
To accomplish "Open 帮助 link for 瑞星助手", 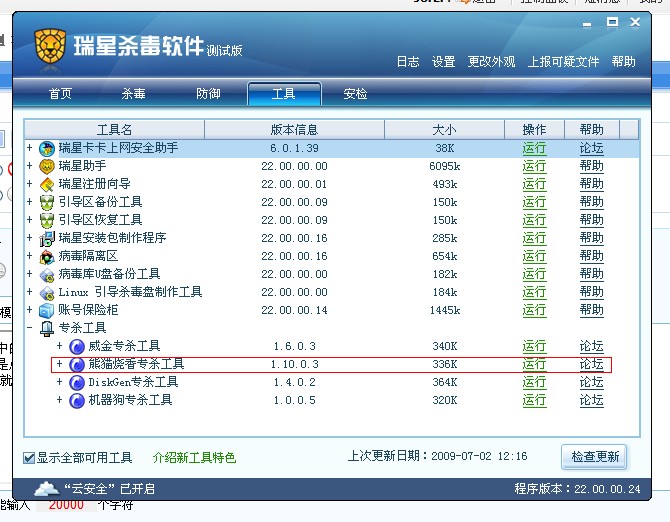I will [591, 166].
